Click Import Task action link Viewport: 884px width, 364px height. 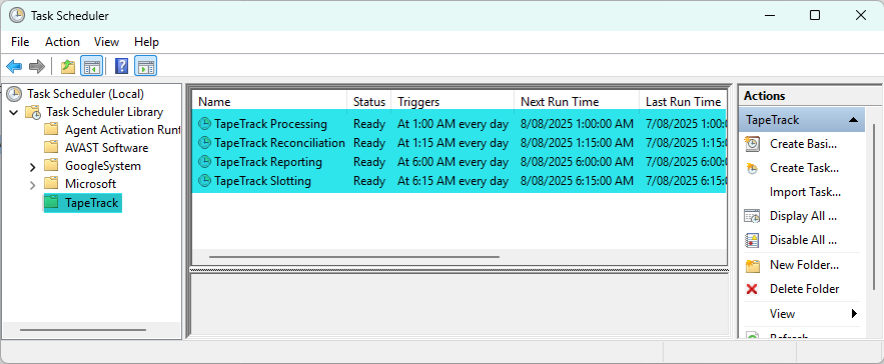806,192
